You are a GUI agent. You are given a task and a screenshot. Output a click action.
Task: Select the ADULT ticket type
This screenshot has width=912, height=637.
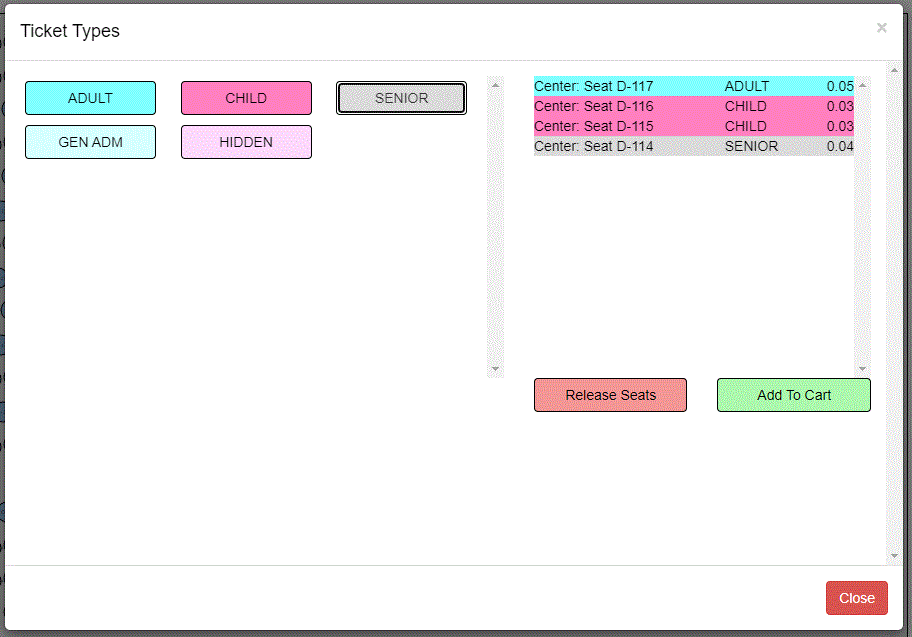[90, 98]
